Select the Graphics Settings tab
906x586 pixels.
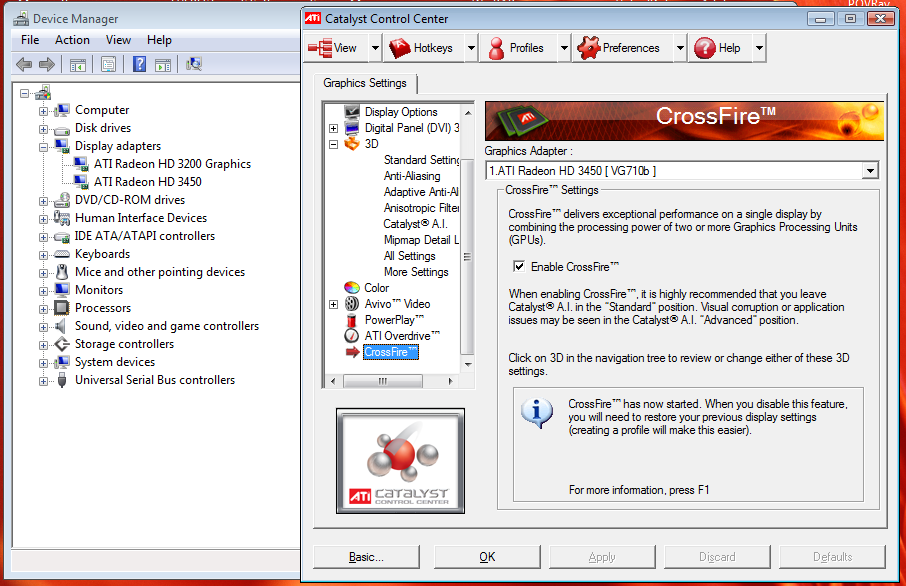pos(365,83)
